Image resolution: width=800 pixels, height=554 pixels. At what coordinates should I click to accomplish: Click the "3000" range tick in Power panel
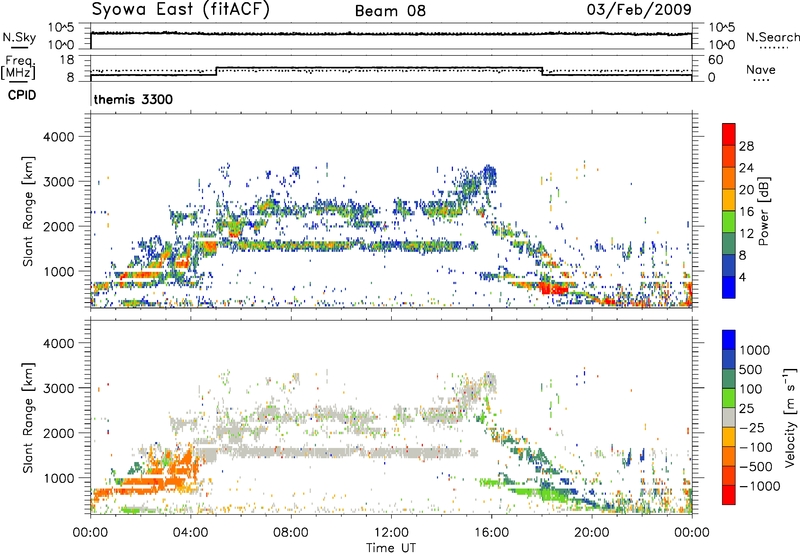59,182
